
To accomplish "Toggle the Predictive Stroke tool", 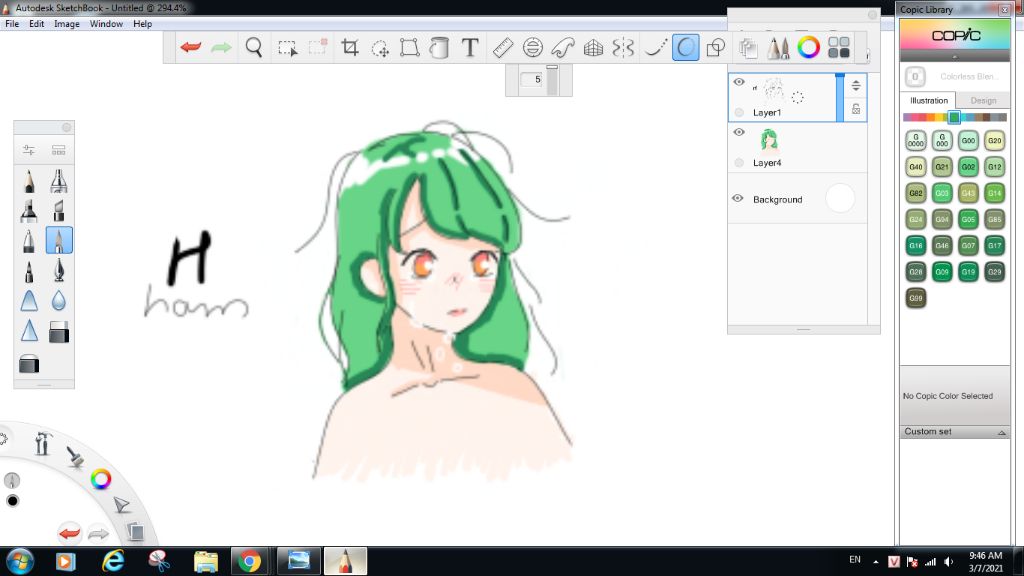I will tap(686, 47).
